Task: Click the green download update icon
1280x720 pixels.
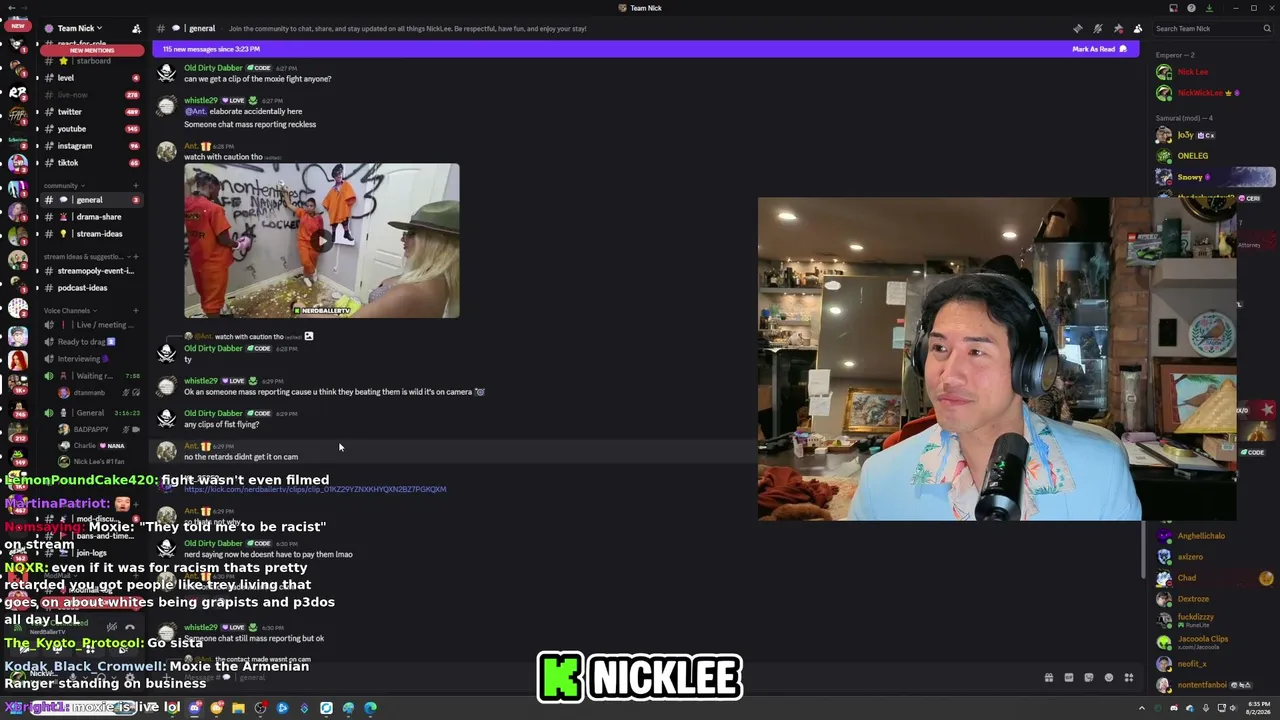Action: (1209, 8)
